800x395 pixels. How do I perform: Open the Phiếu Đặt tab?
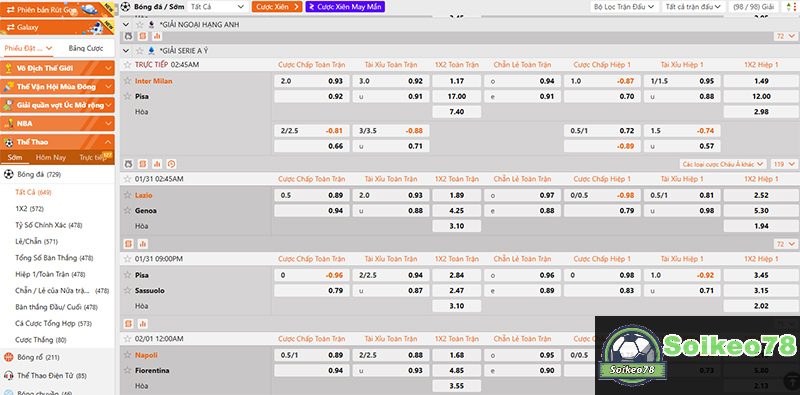tap(29, 48)
